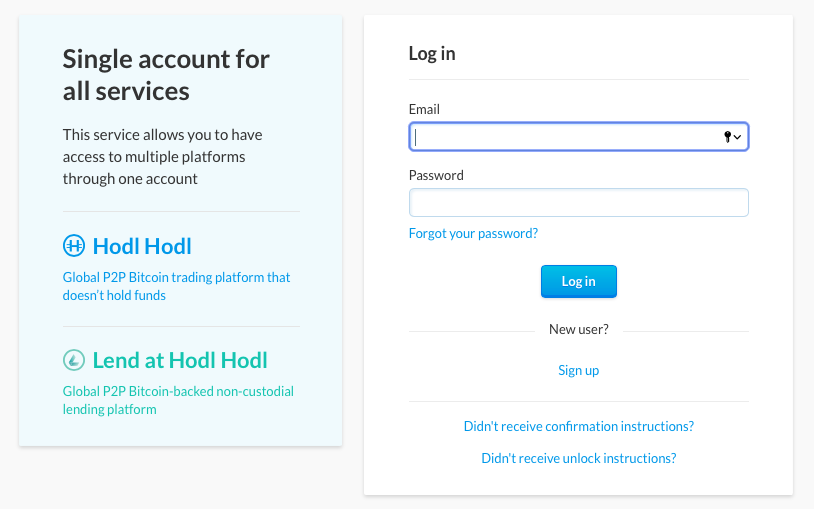Open the Lend at Hodl Hodl heading link
Viewport: 814px width, 509px height.
[180, 360]
